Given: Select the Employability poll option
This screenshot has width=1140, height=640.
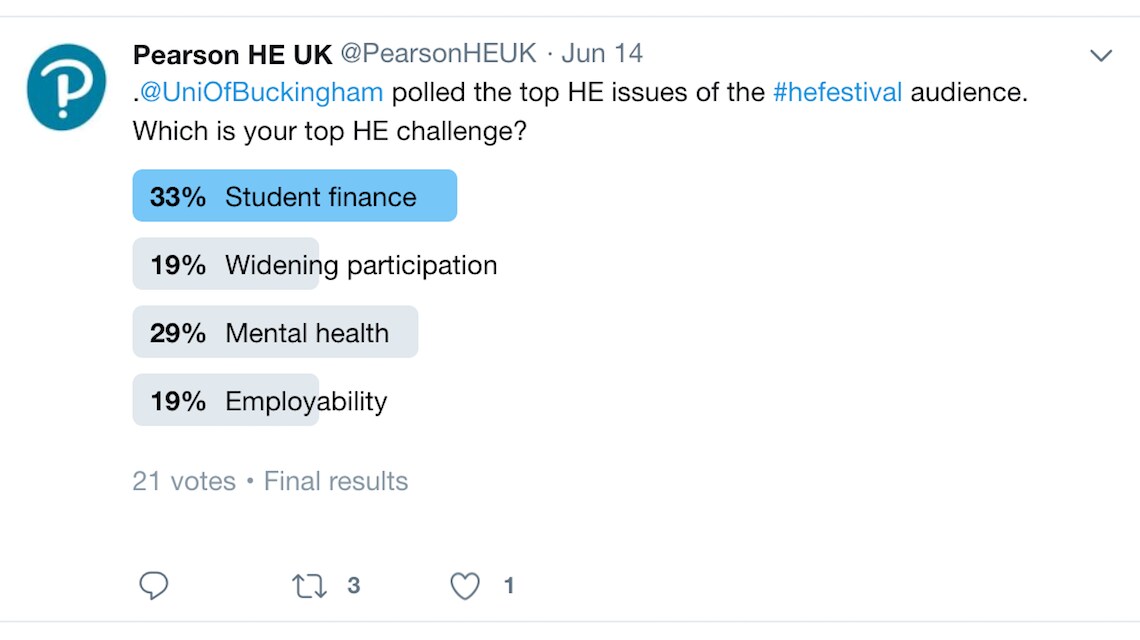Looking at the screenshot, I should [x=306, y=401].
